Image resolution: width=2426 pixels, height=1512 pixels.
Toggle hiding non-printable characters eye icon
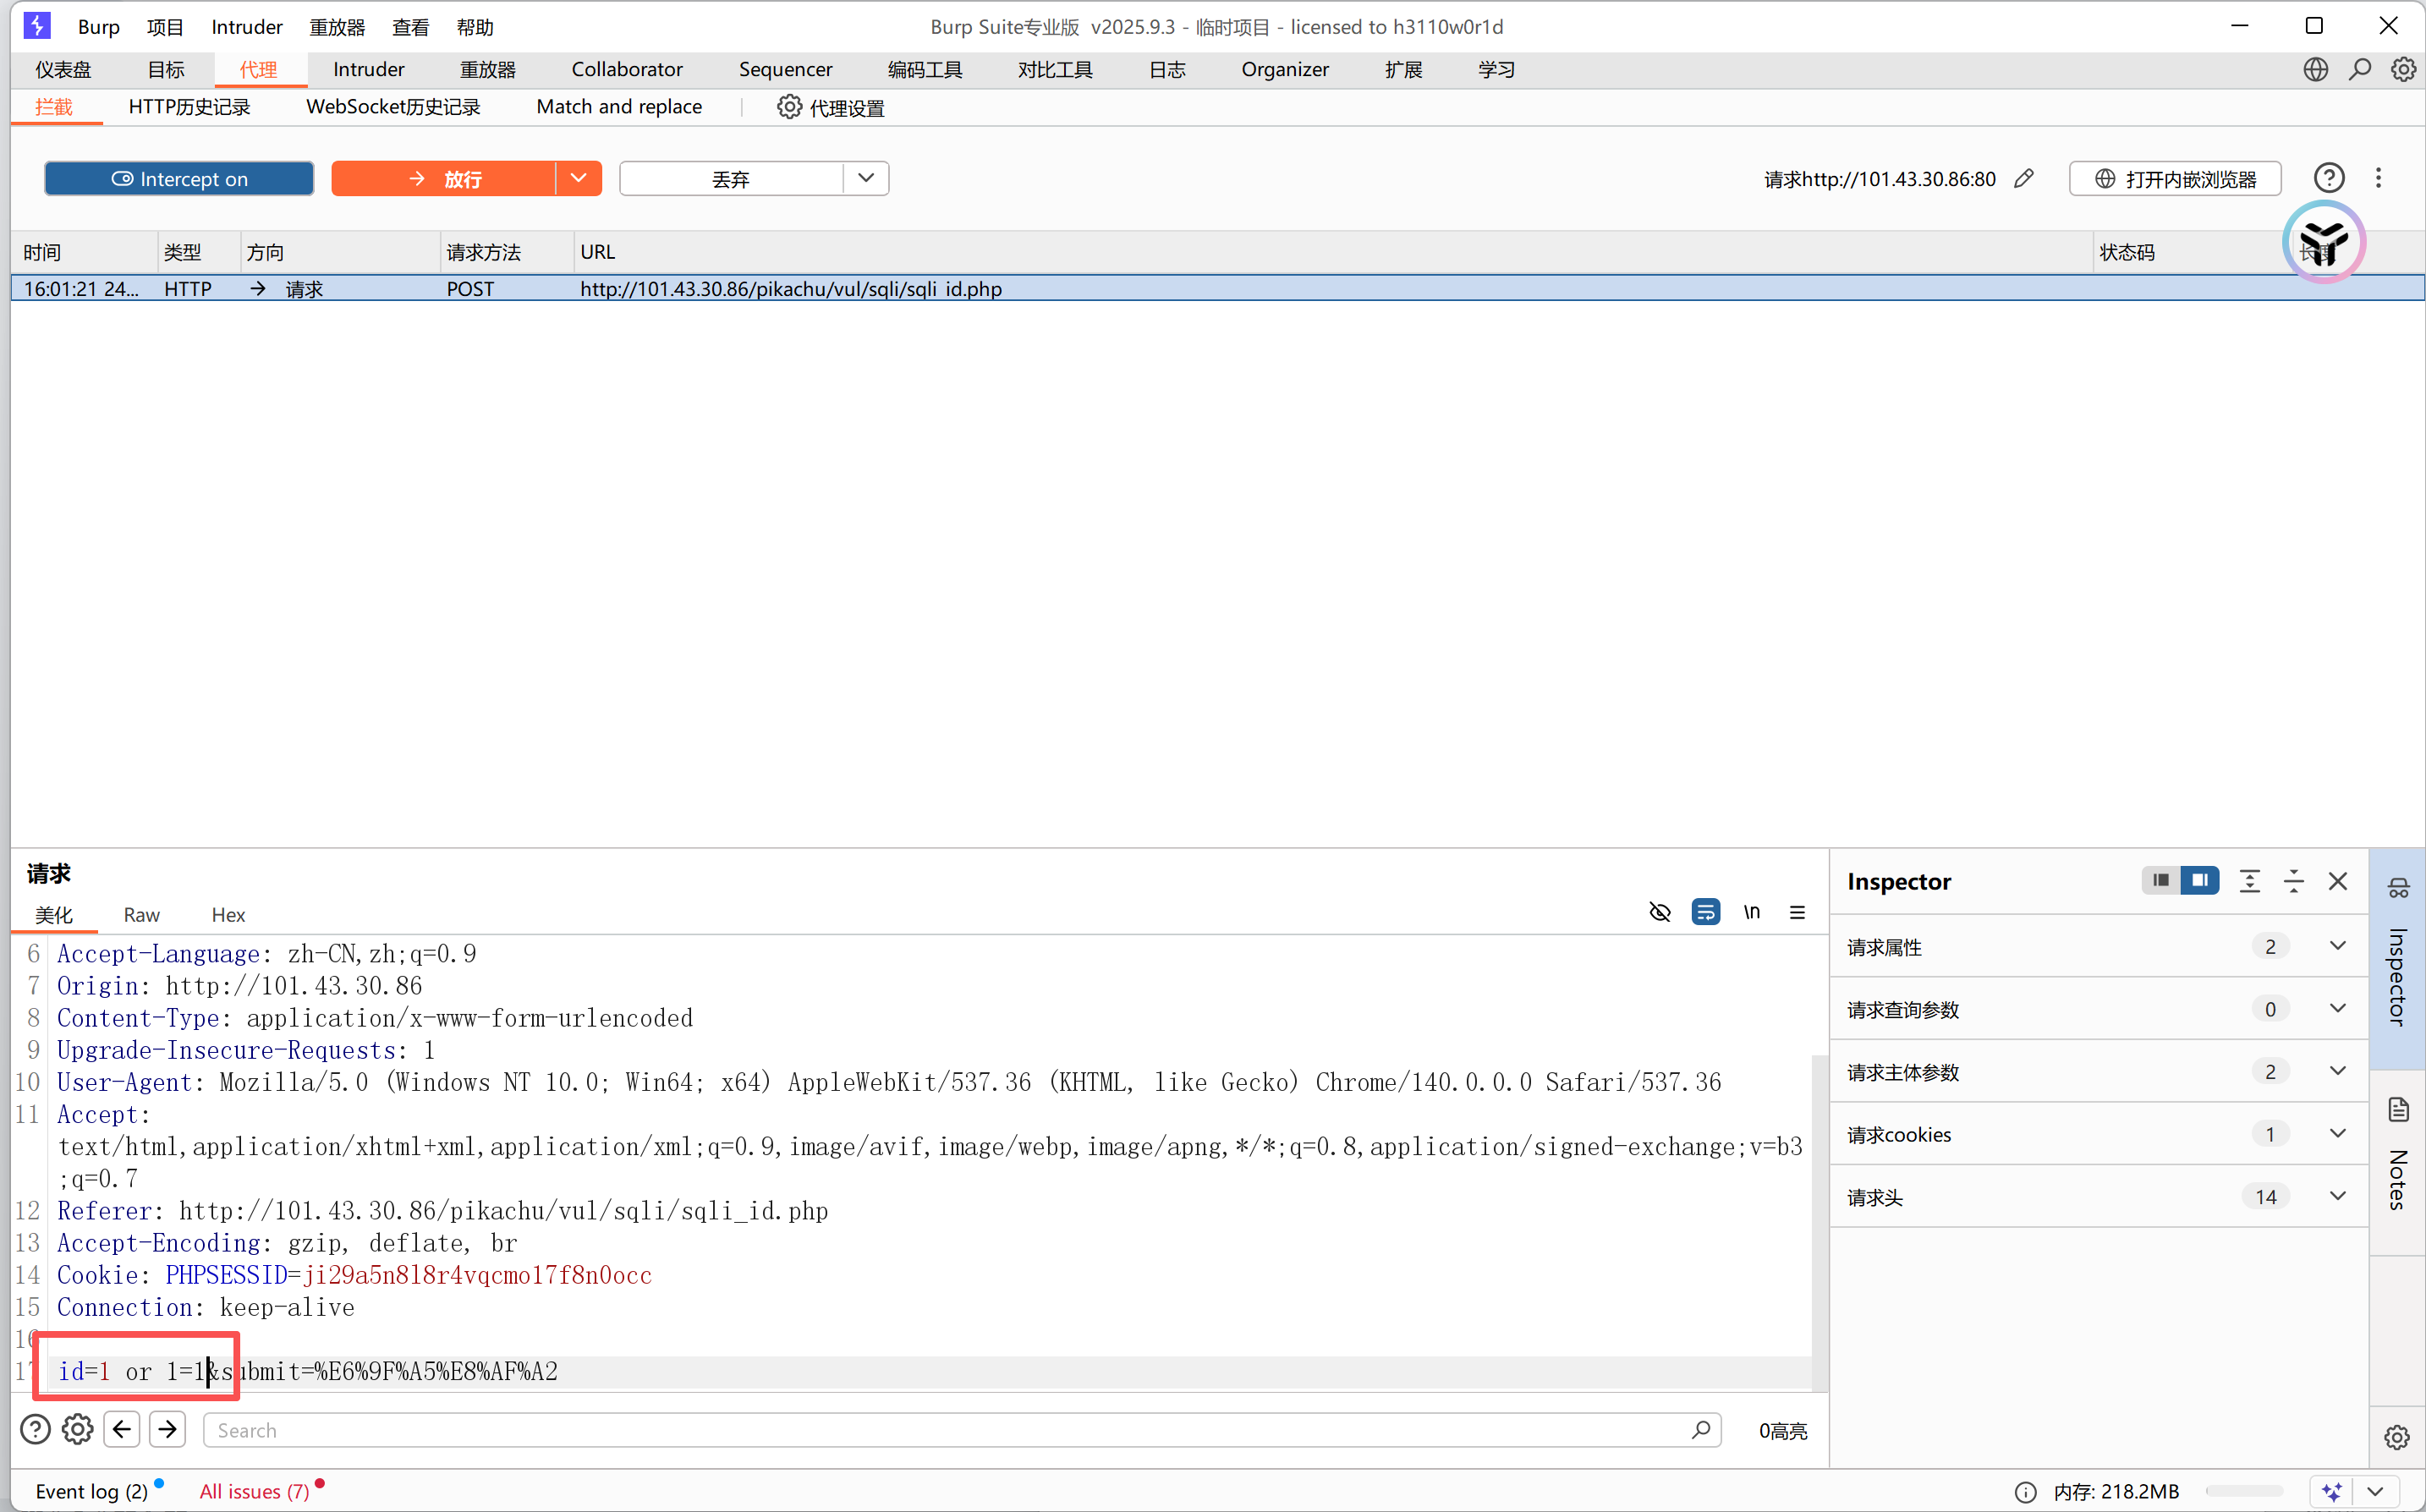click(x=1660, y=912)
